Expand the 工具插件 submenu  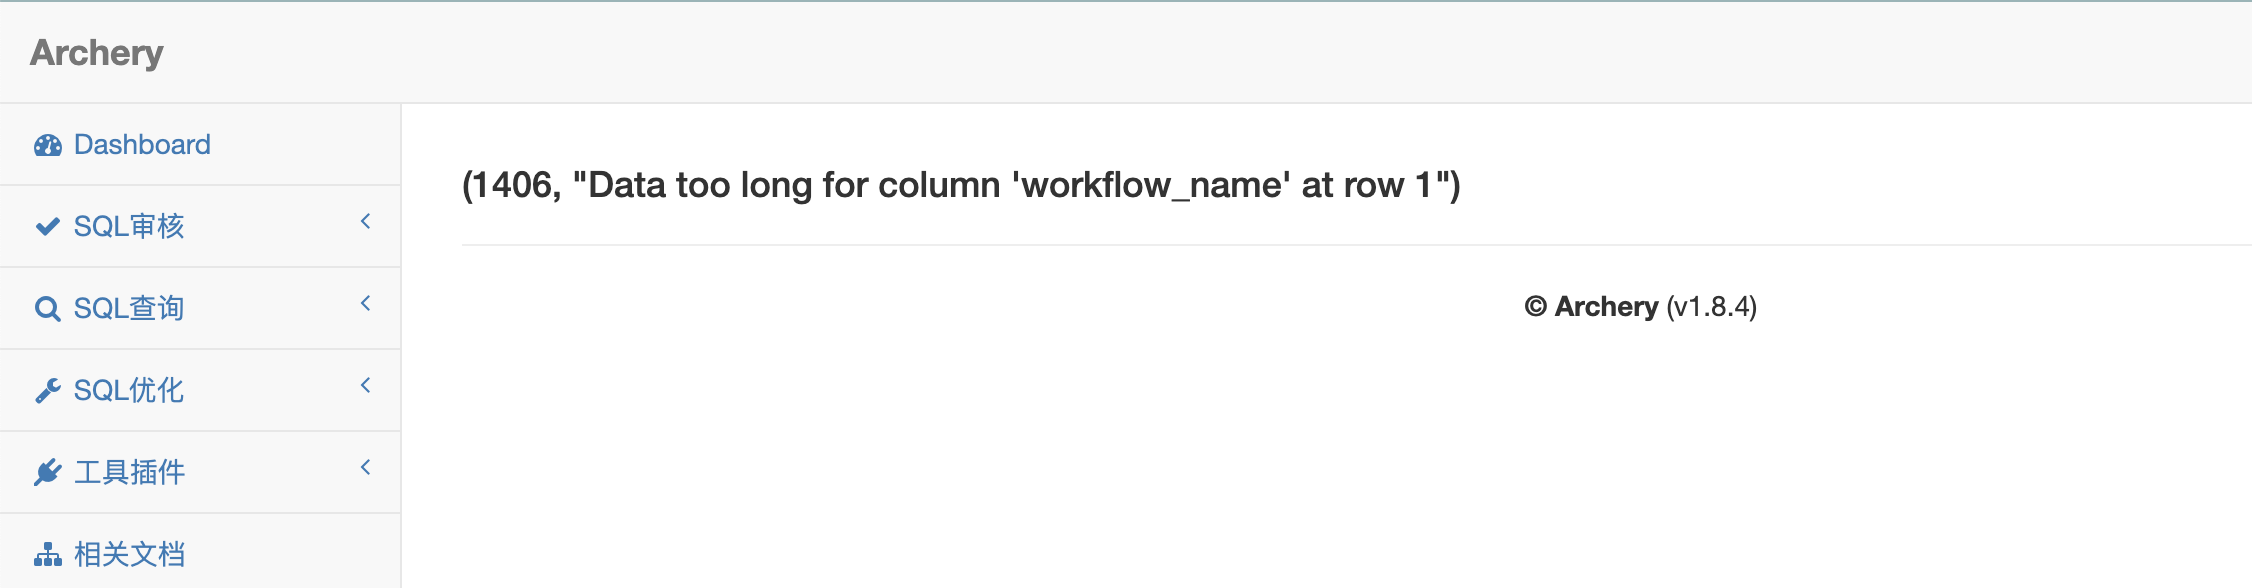363,471
